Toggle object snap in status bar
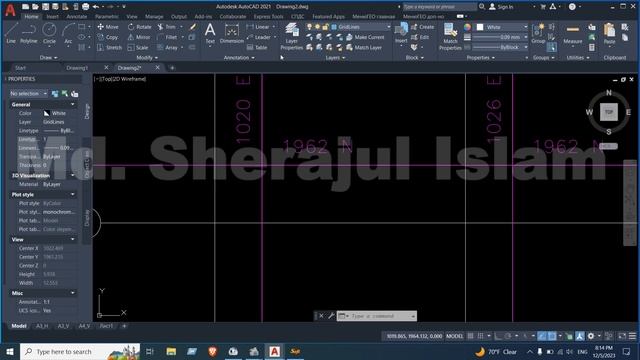Image resolution: width=640 pixels, height=360 pixels. pyautogui.click(x=552, y=336)
